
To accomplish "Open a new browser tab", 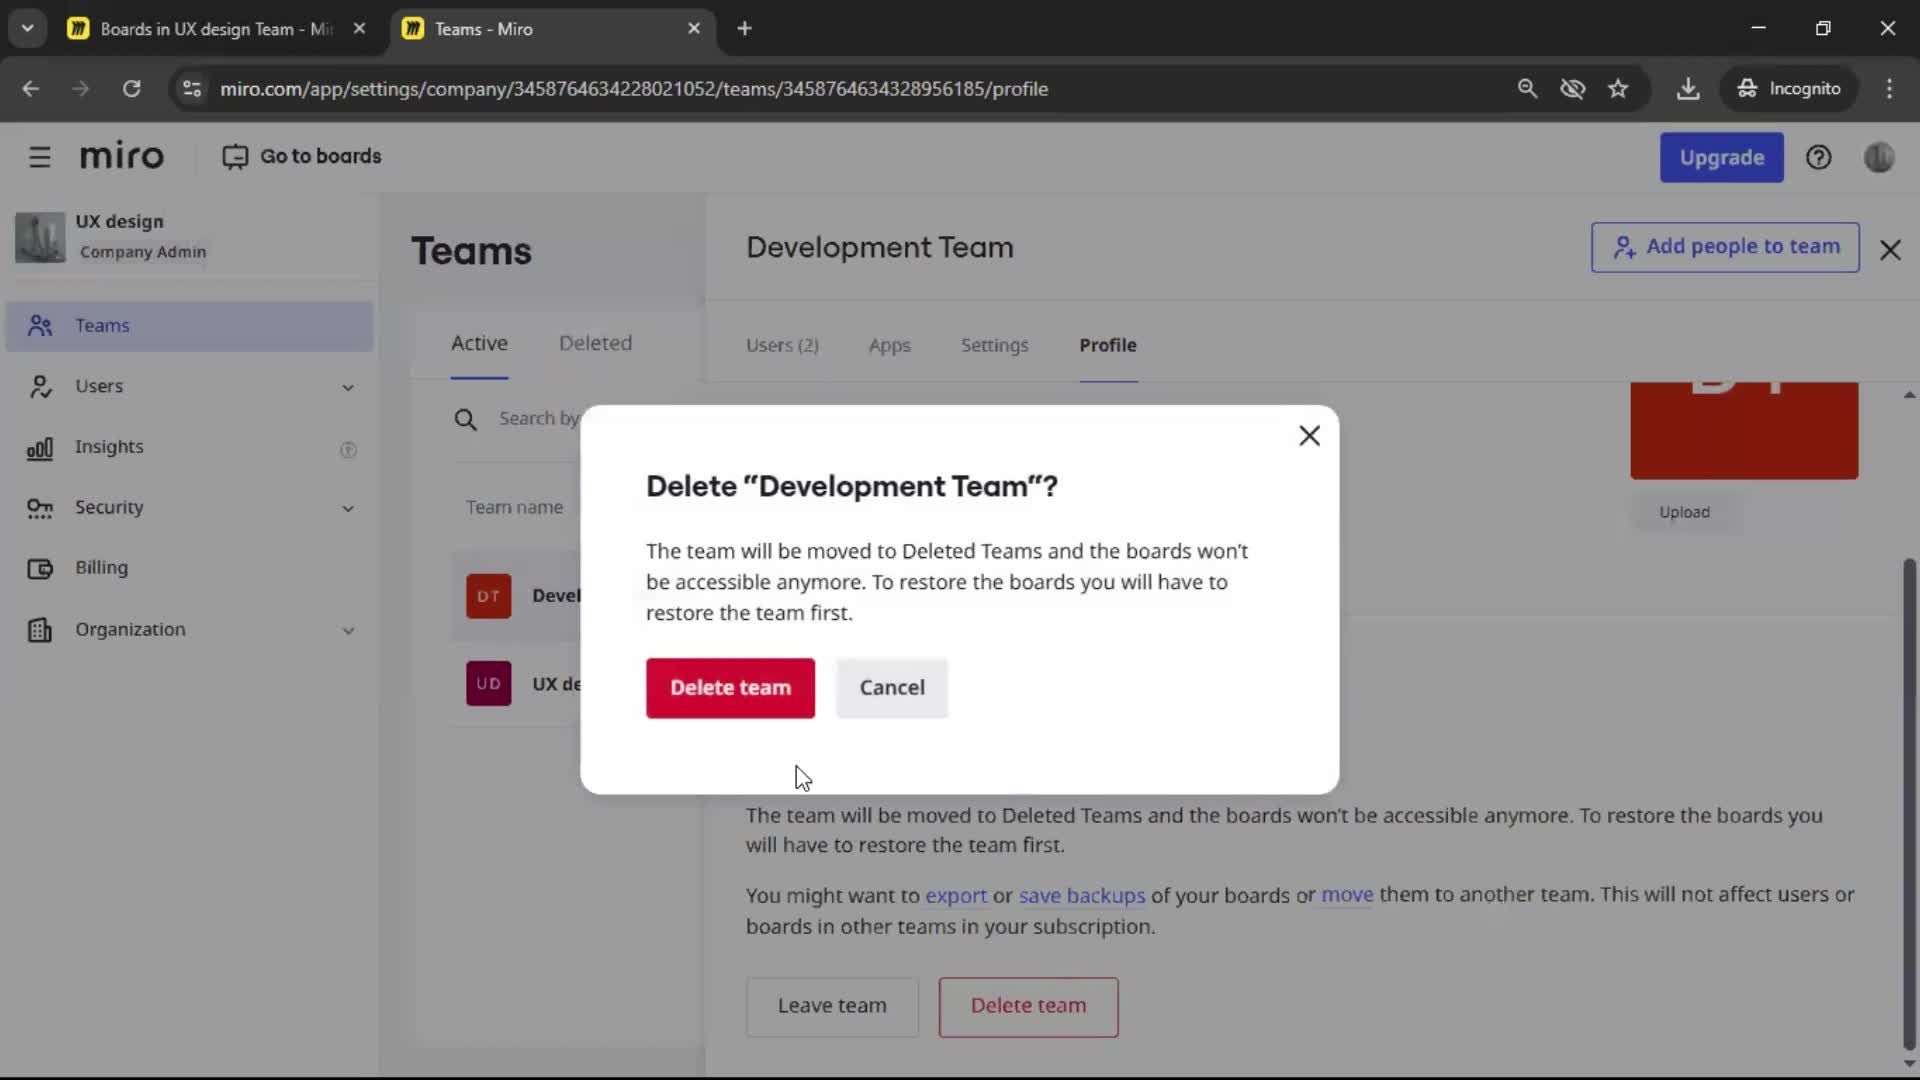I will [744, 29].
